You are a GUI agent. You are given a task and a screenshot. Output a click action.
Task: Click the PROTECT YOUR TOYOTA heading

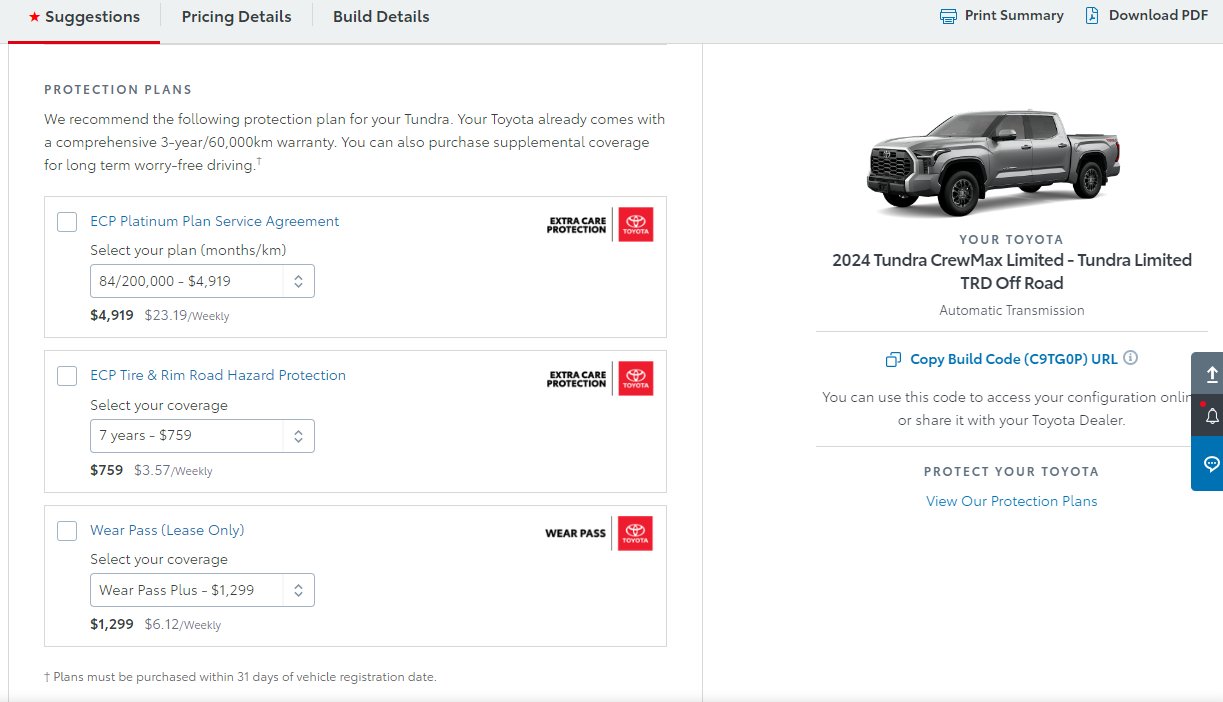pos(1011,471)
